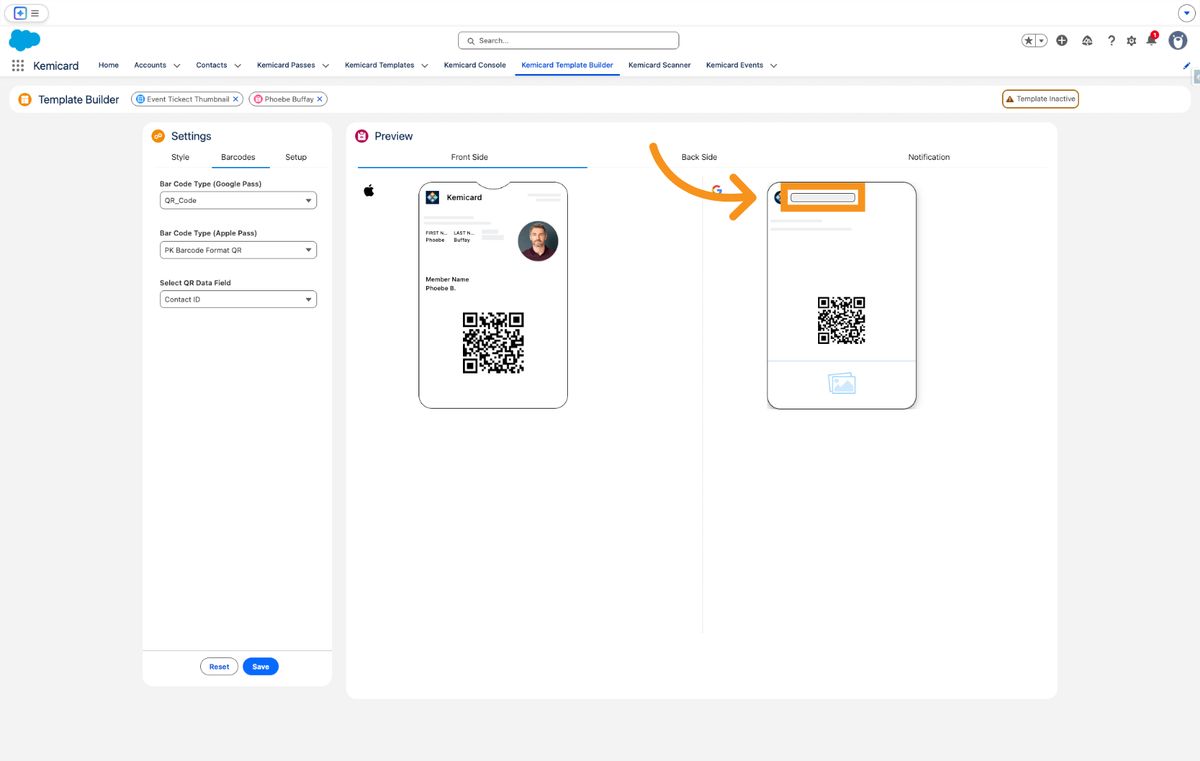The height and width of the screenshot is (761, 1200).
Task: Open Global Actions plus icon
Action: 1062,40
